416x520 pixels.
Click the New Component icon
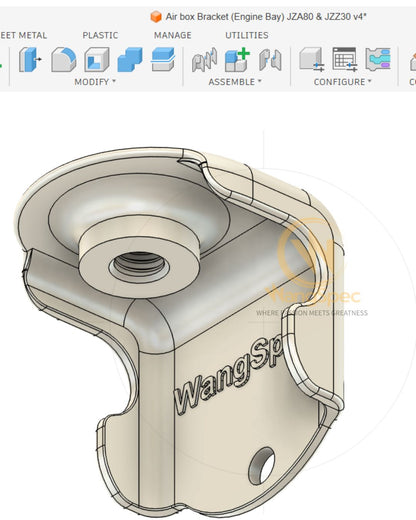point(237,60)
